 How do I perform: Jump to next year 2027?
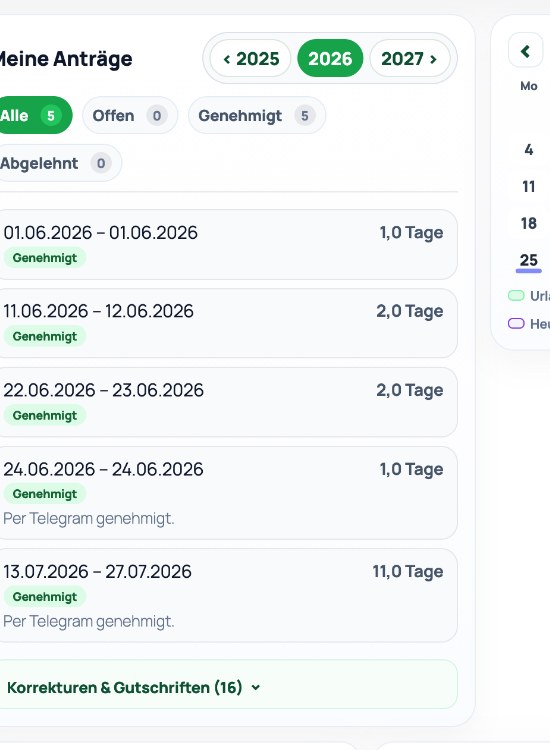[410, 58]
